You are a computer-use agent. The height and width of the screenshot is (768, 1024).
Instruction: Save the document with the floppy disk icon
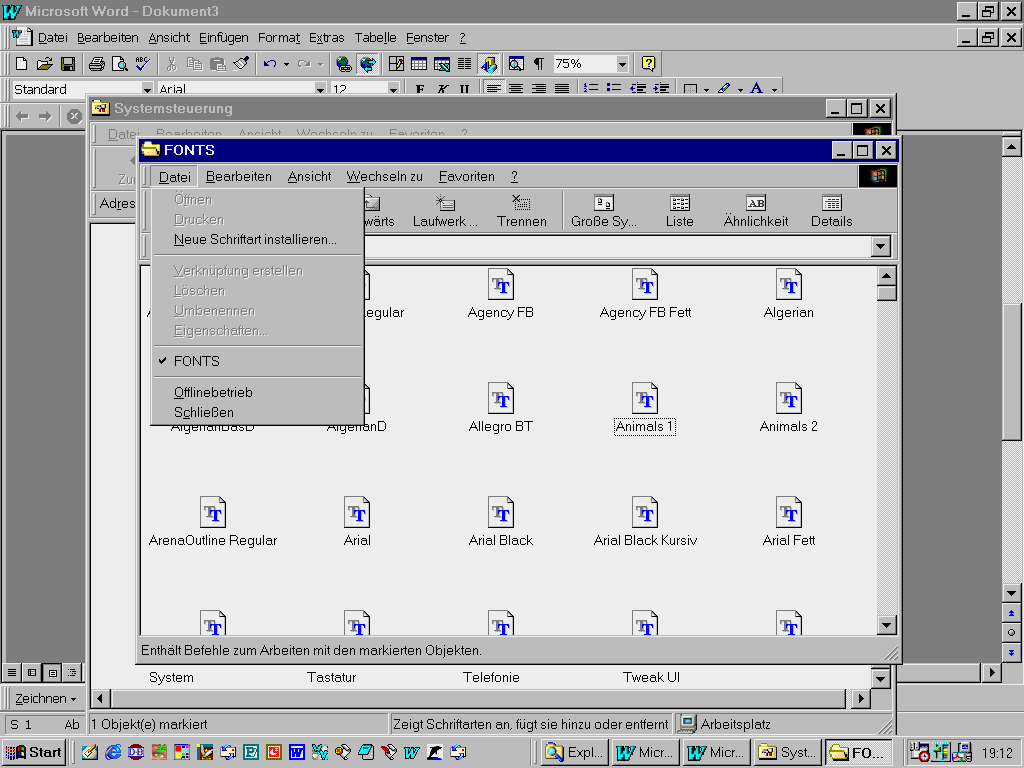(67, 64)
